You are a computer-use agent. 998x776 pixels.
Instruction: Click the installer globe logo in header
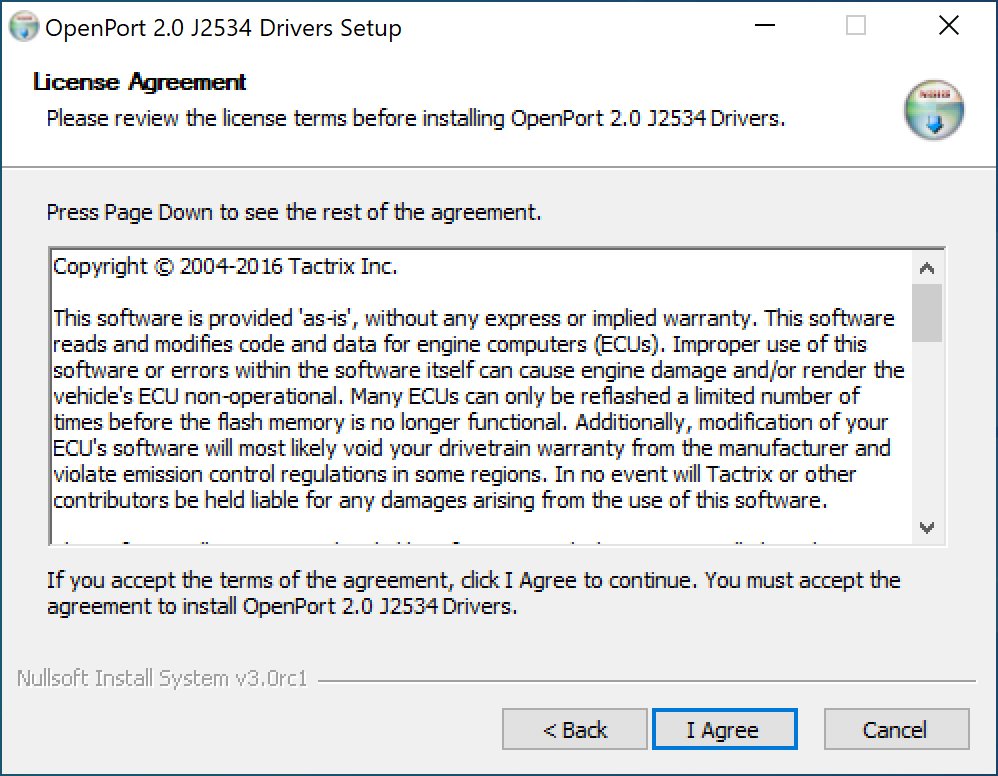point(934,110)
